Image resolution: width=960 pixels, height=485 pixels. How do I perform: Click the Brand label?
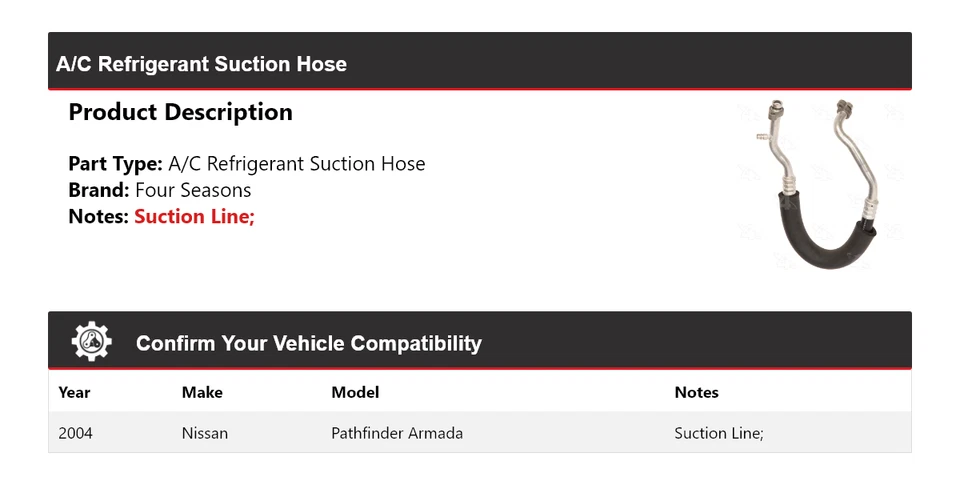pyautogui.click(x=98, y=190)
